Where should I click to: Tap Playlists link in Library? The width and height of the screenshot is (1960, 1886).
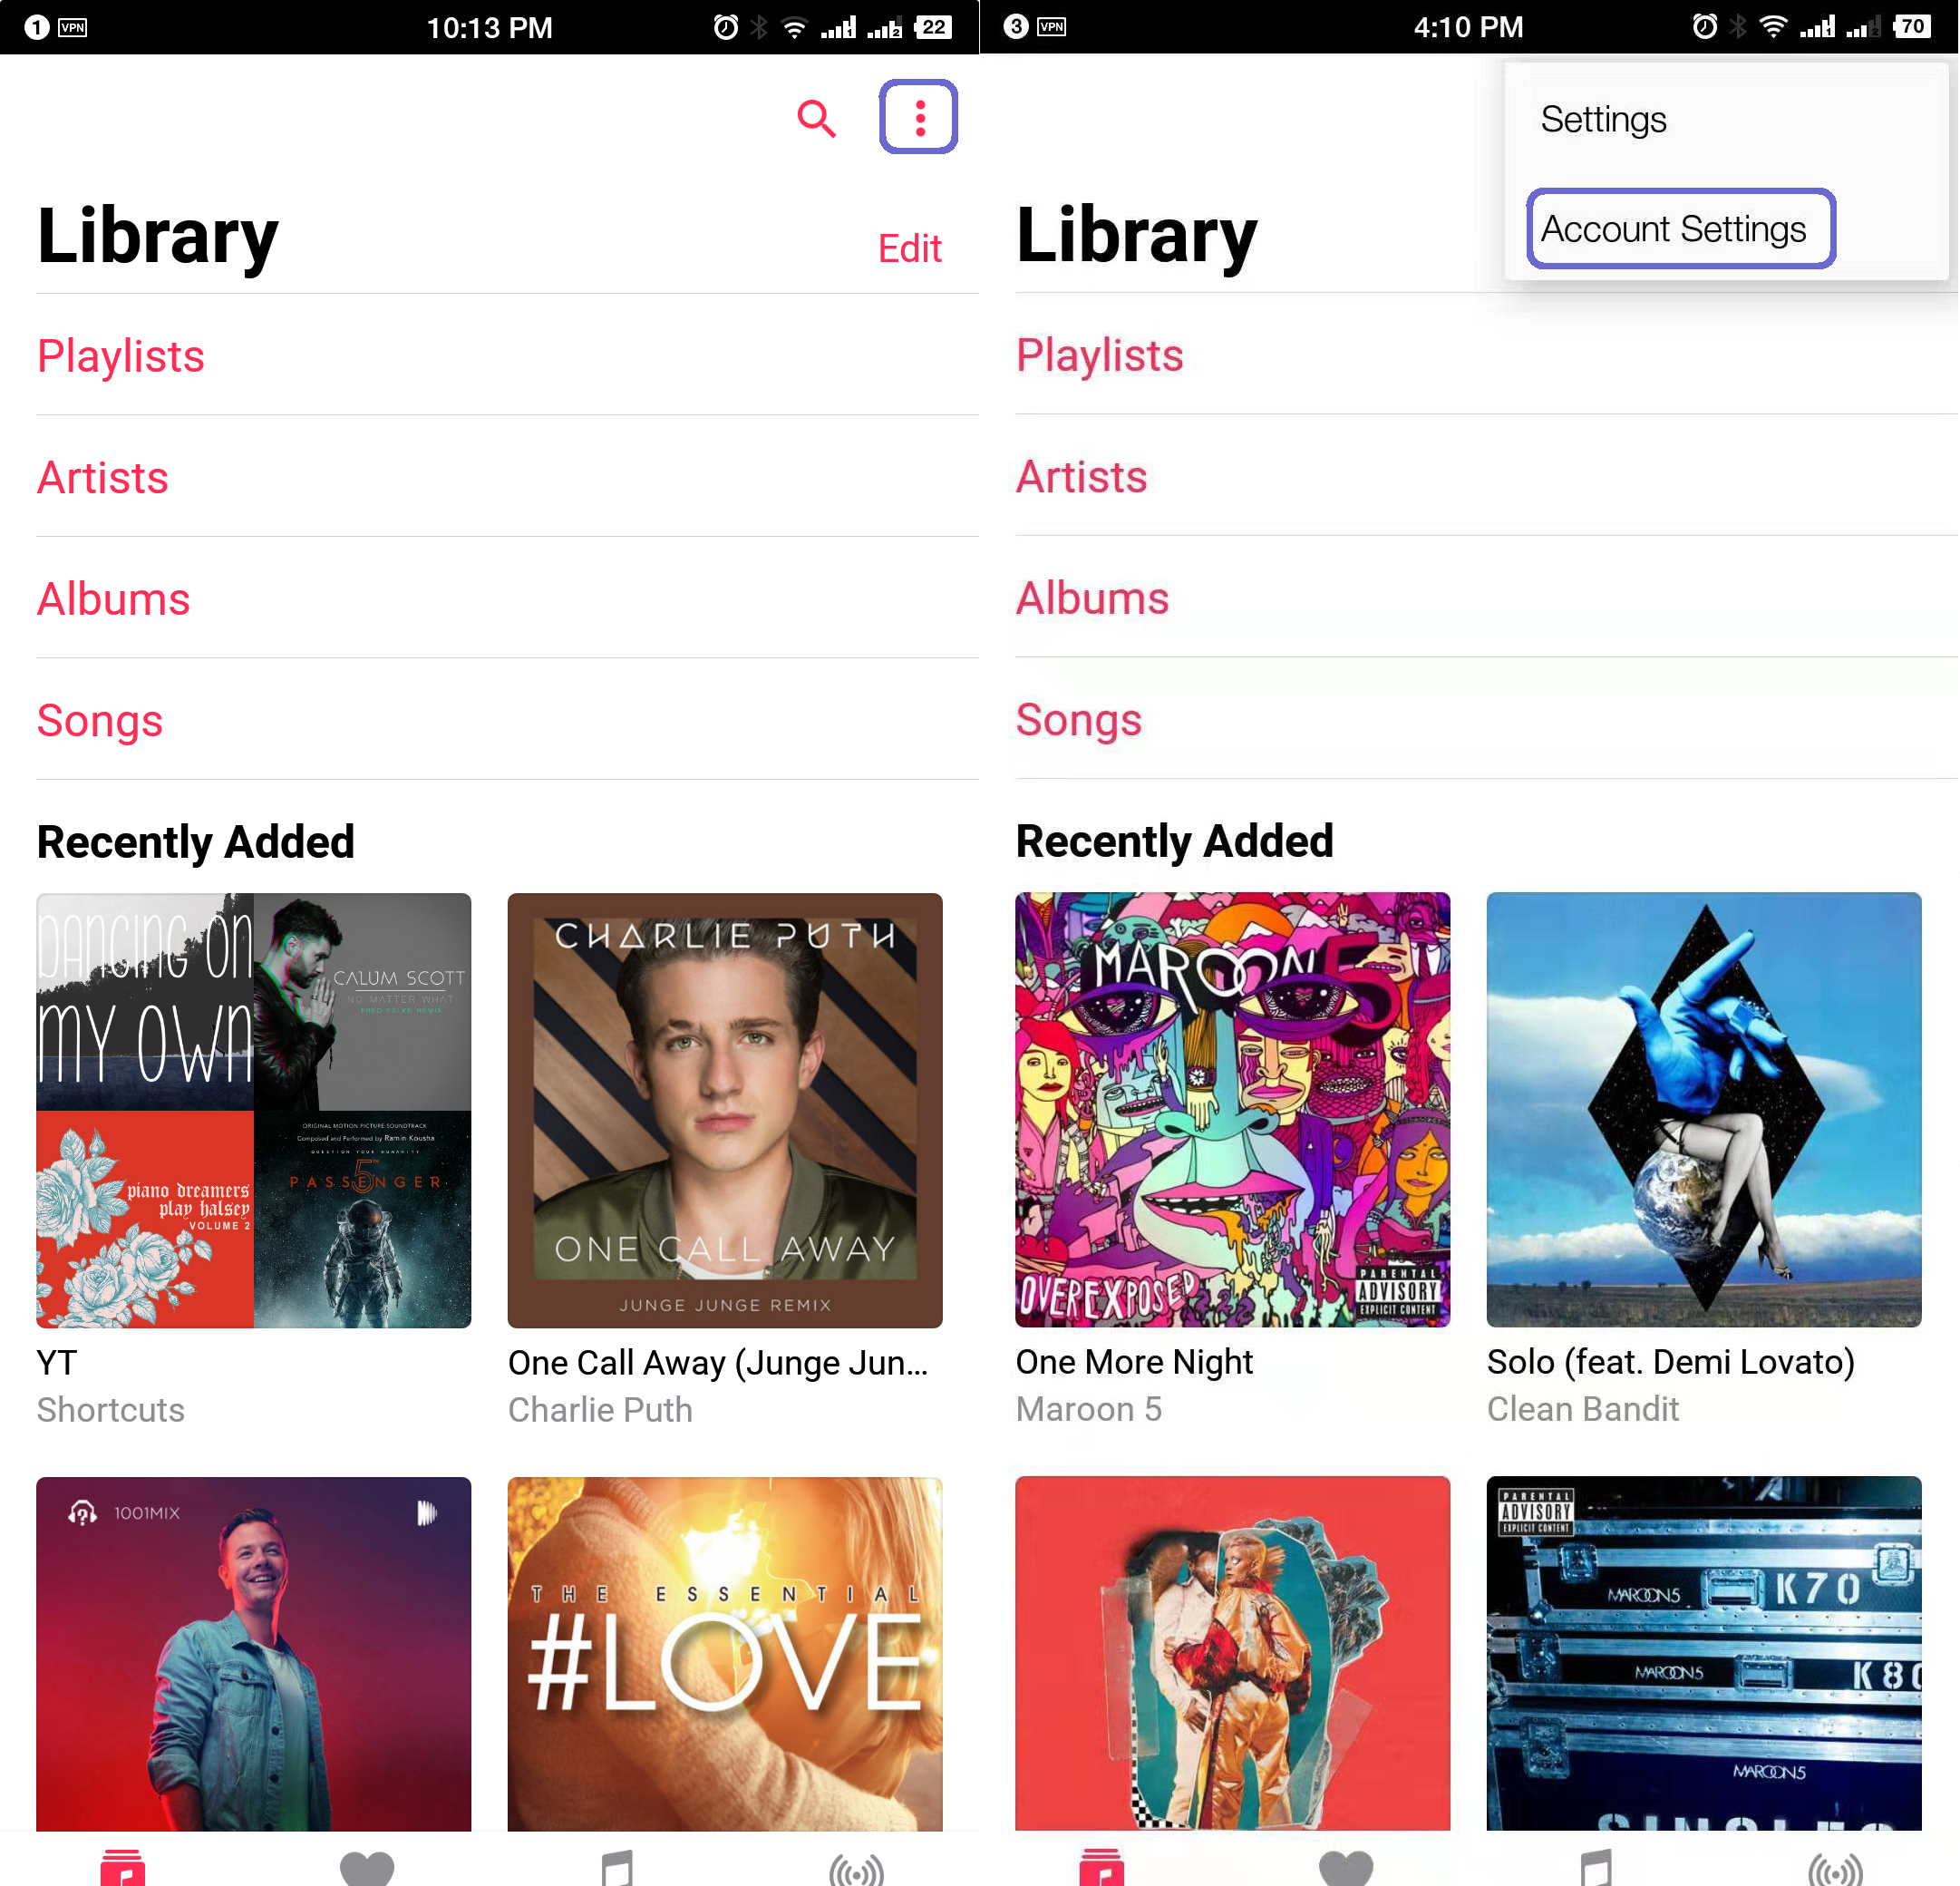tap(121, 357)
